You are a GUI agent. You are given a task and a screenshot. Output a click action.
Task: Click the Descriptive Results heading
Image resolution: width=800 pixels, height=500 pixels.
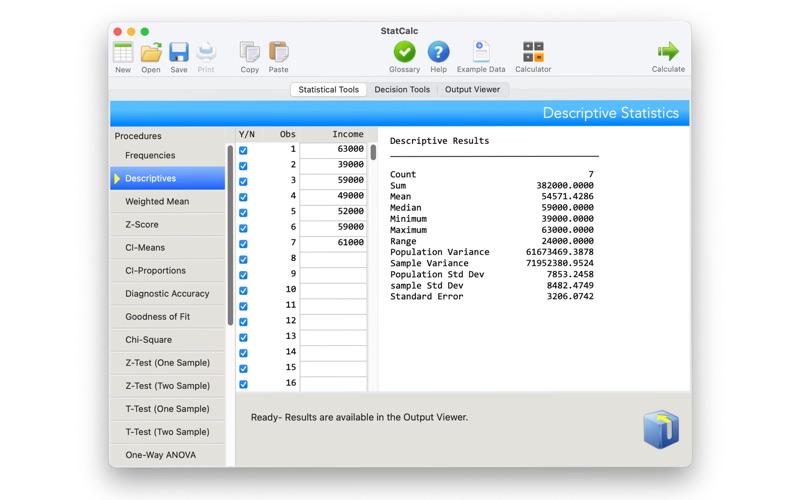pos(439,141)
